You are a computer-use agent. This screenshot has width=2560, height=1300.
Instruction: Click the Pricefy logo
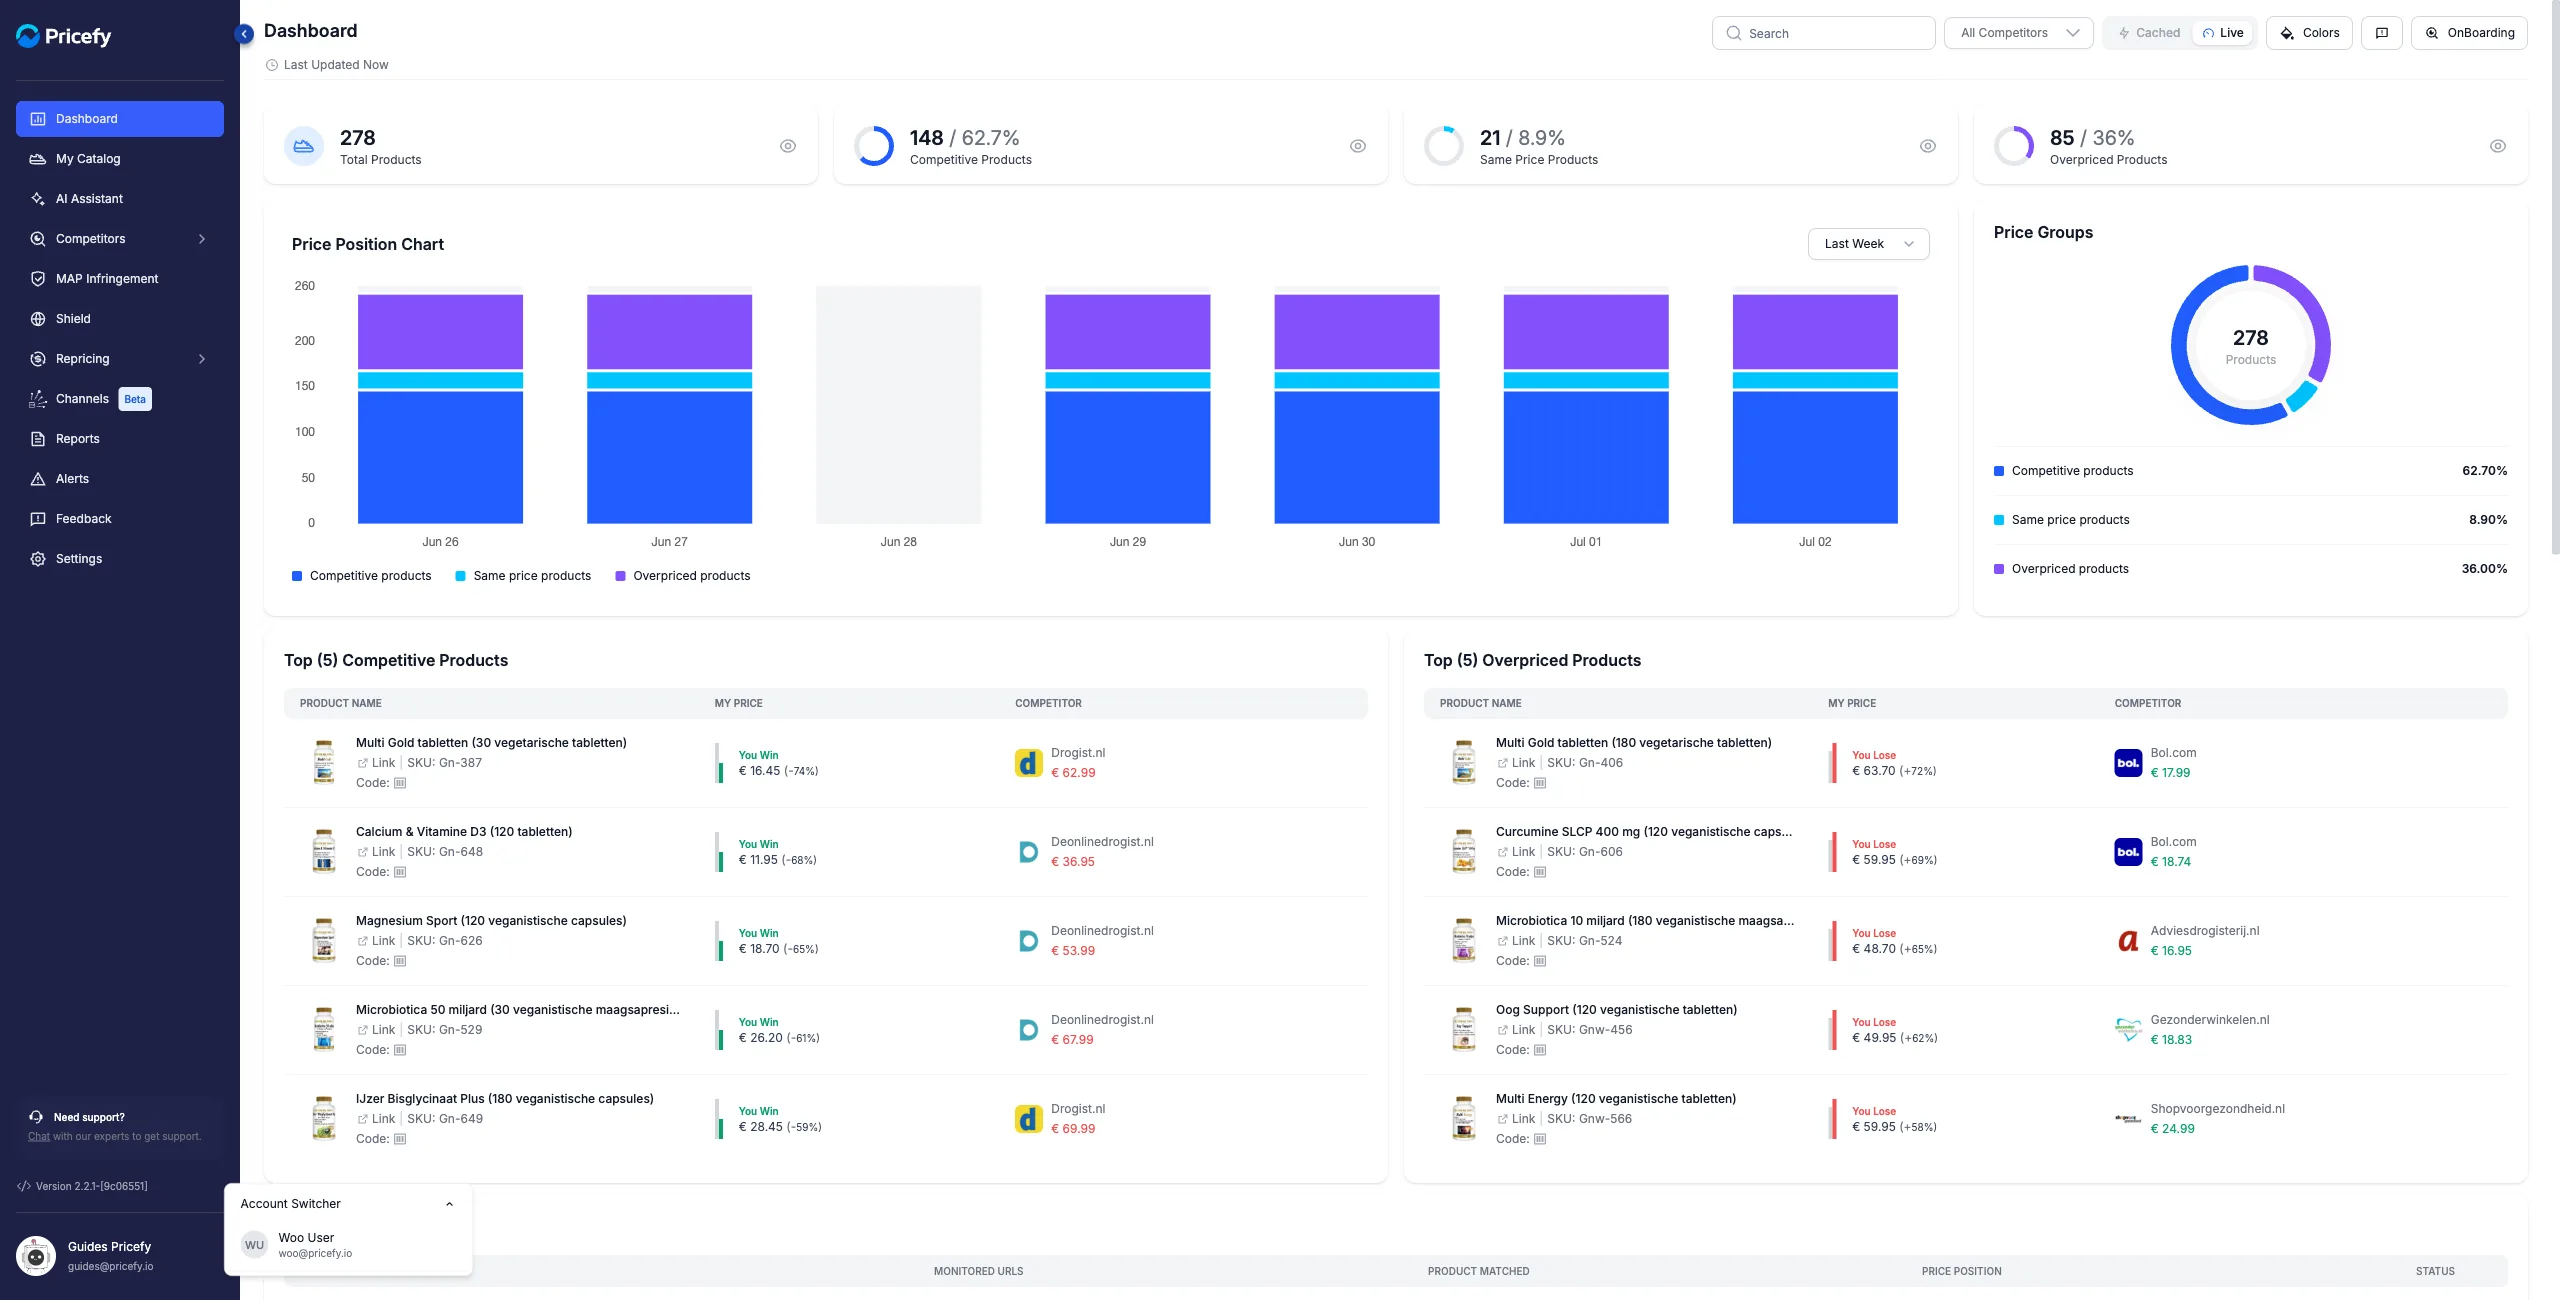coord(64,36)
